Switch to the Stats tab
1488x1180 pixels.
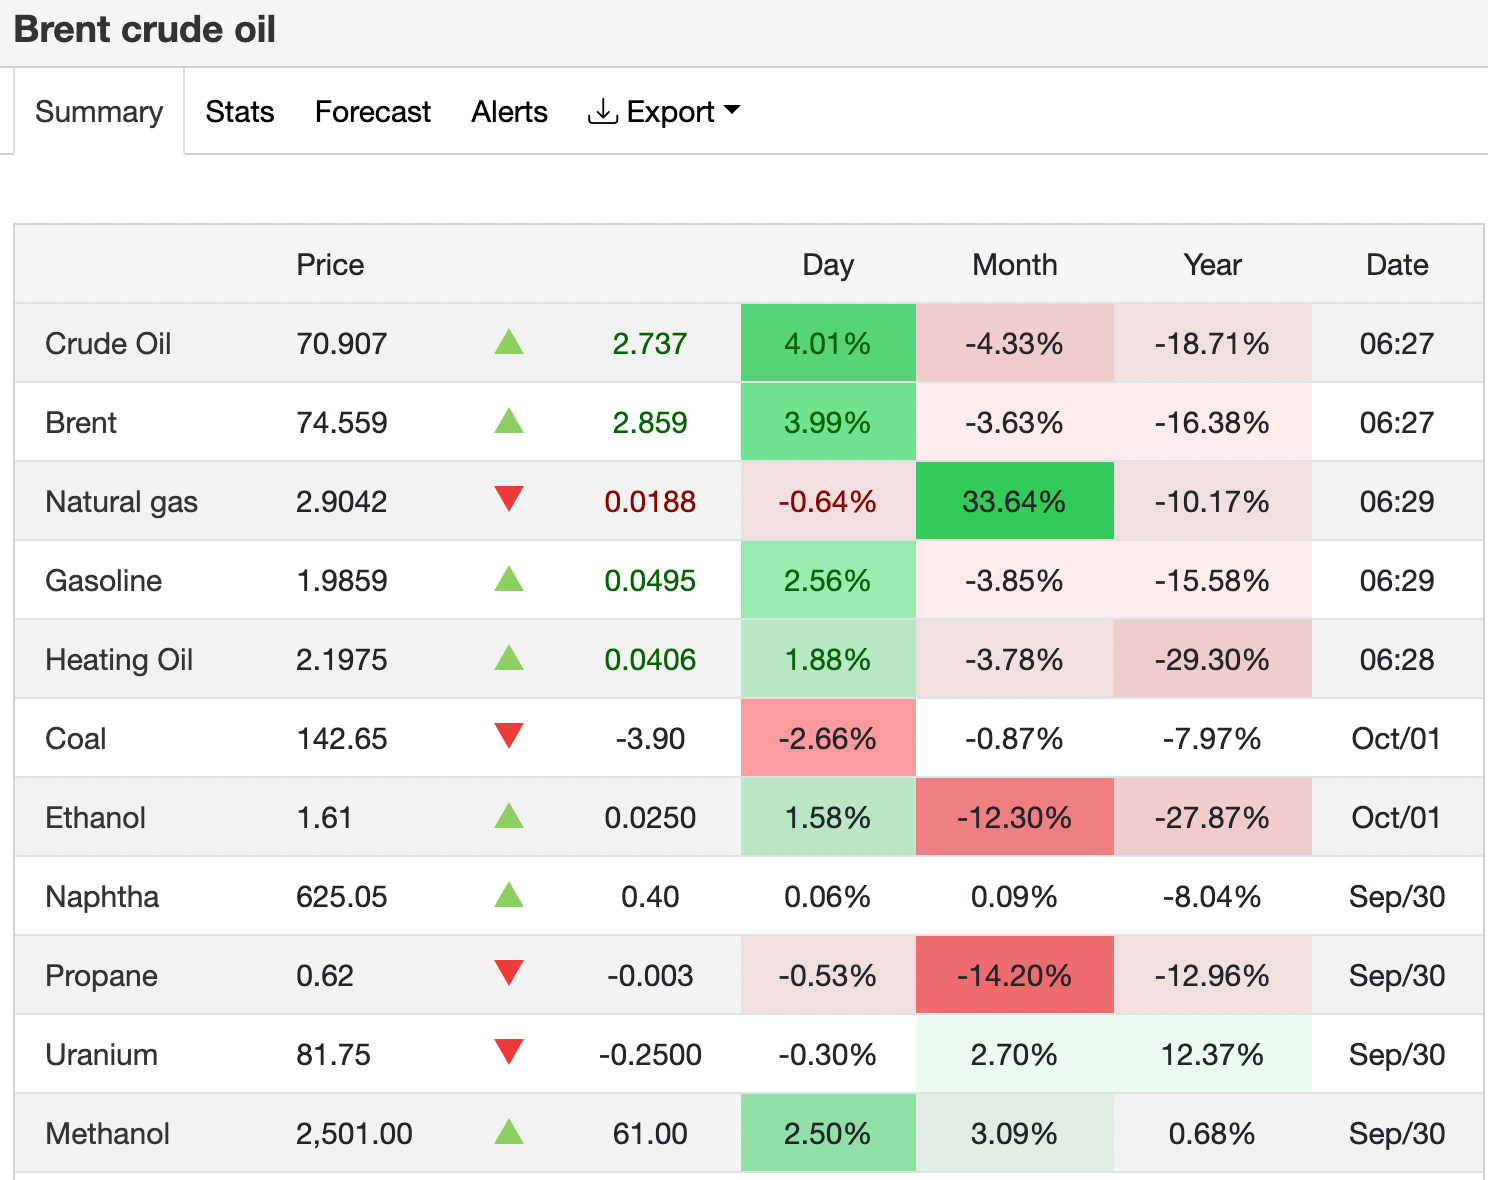pos(240,112)
